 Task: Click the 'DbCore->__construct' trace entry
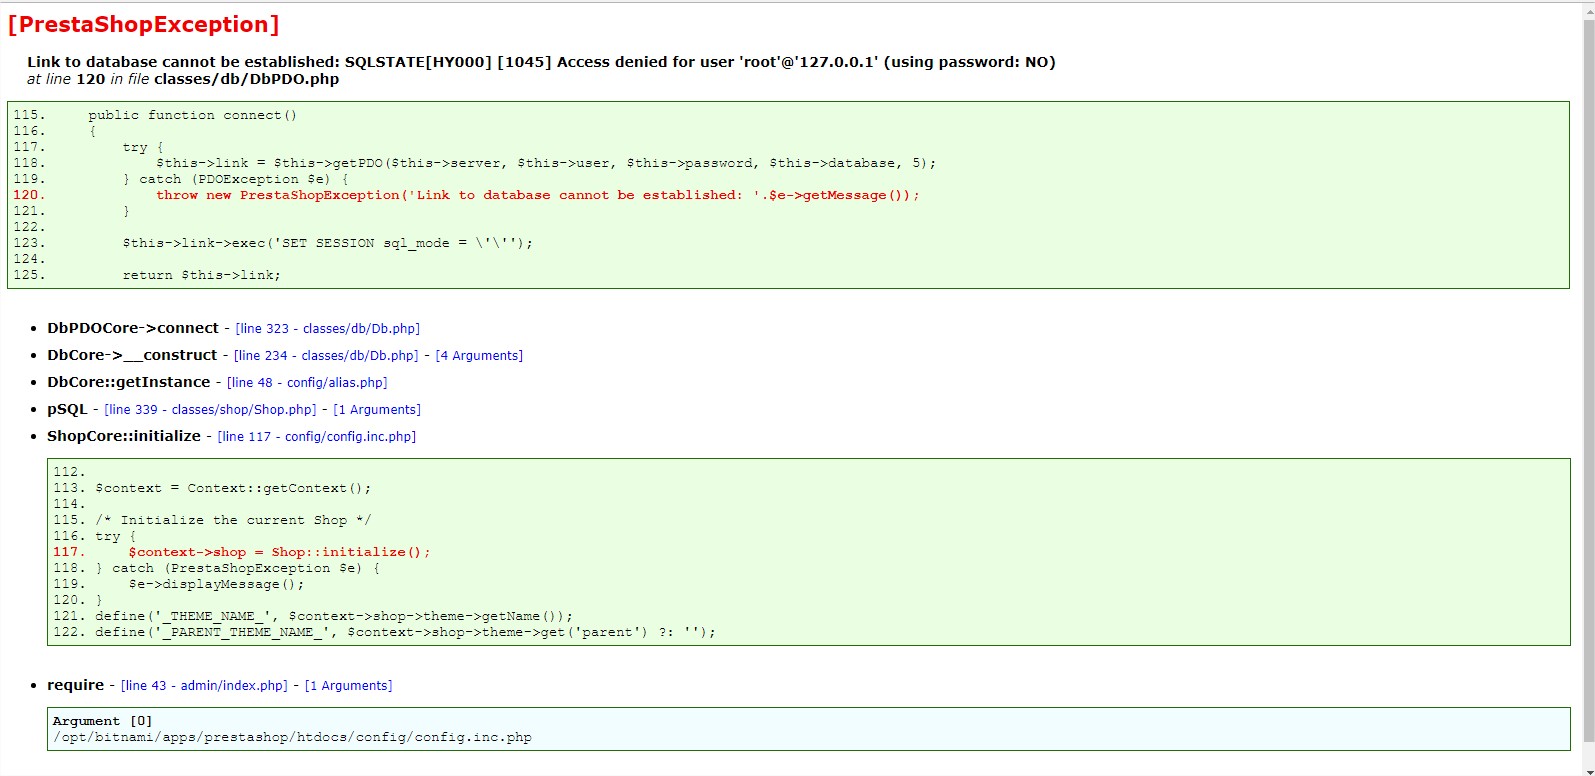coord(132,355)
